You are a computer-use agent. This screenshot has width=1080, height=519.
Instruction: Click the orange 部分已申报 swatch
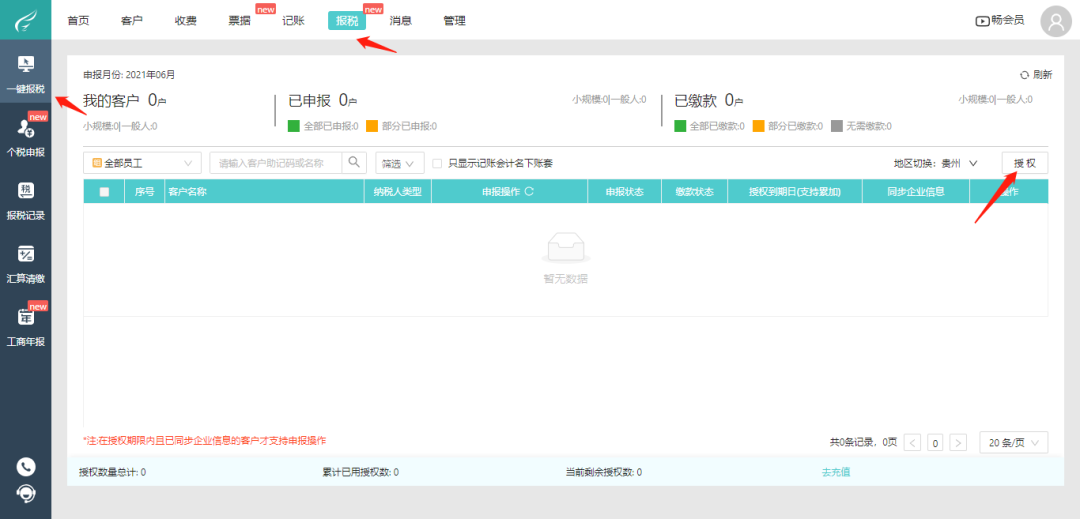point(372,126)
